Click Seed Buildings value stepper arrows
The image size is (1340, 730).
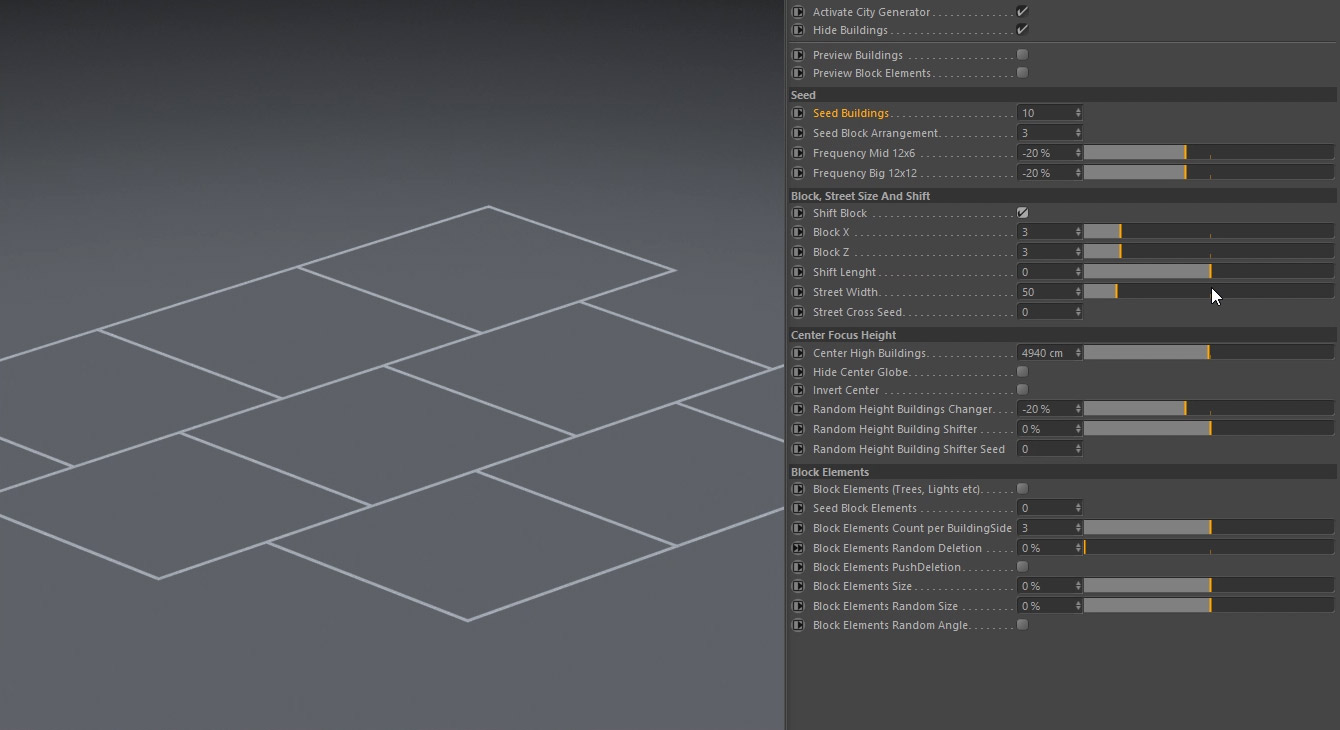click(1078, 113)
